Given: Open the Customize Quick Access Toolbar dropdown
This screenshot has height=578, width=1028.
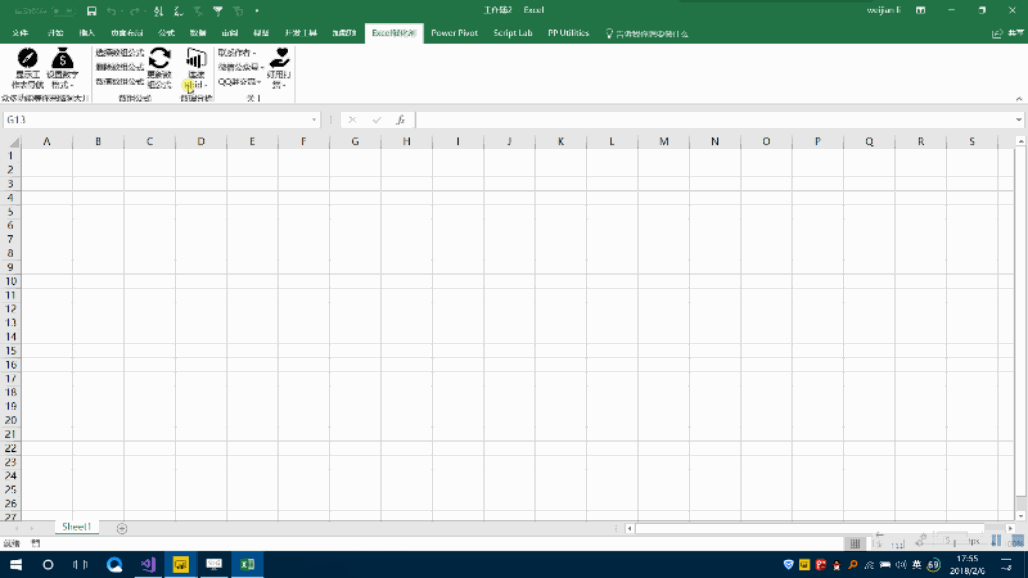Looking at the screenshot, I should 257,10.
